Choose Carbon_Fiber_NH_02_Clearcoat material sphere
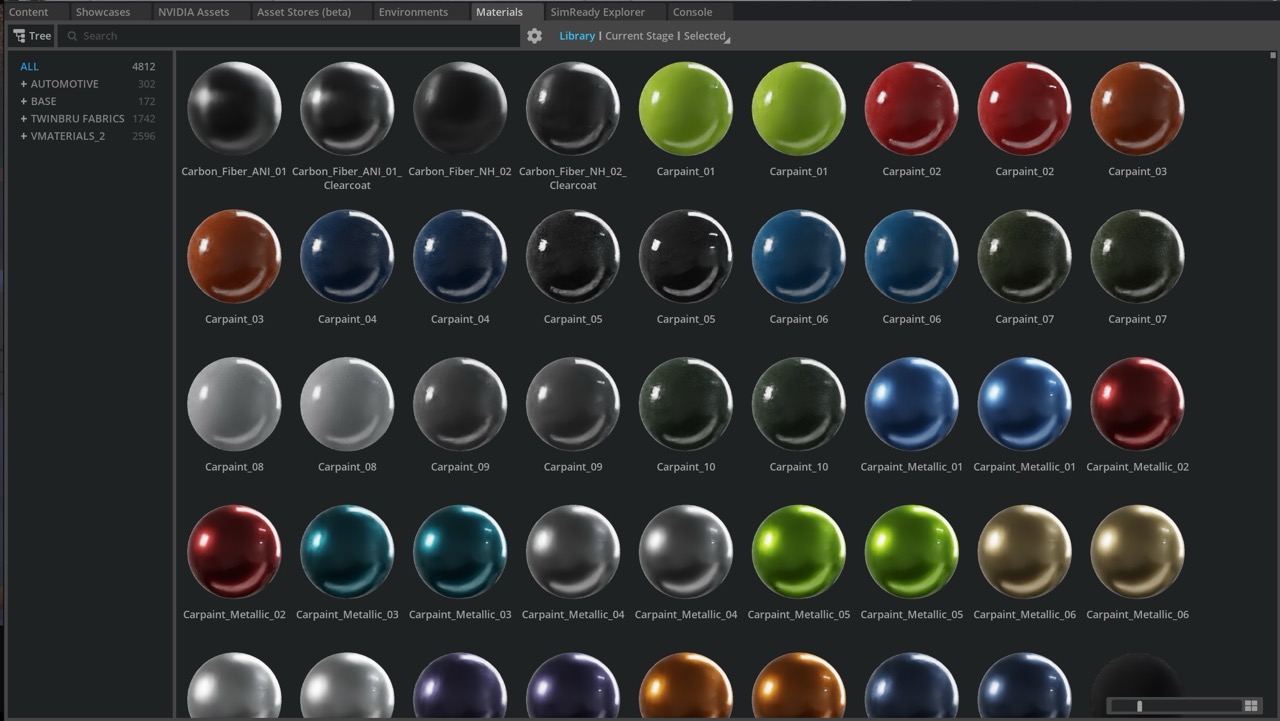The image size is (1280, 721). (x=573, y=108)
